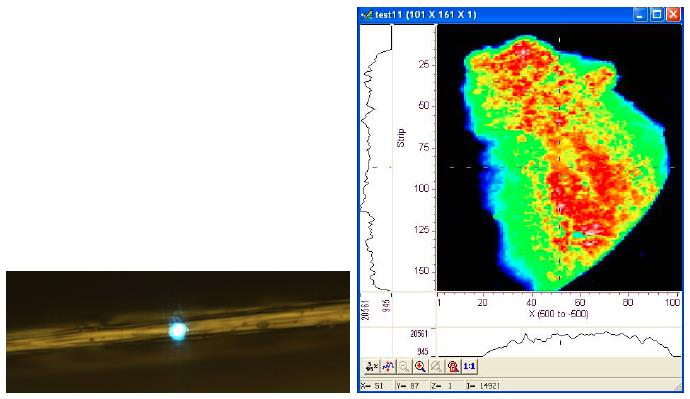Maximize the test11 window

[657, 15]
